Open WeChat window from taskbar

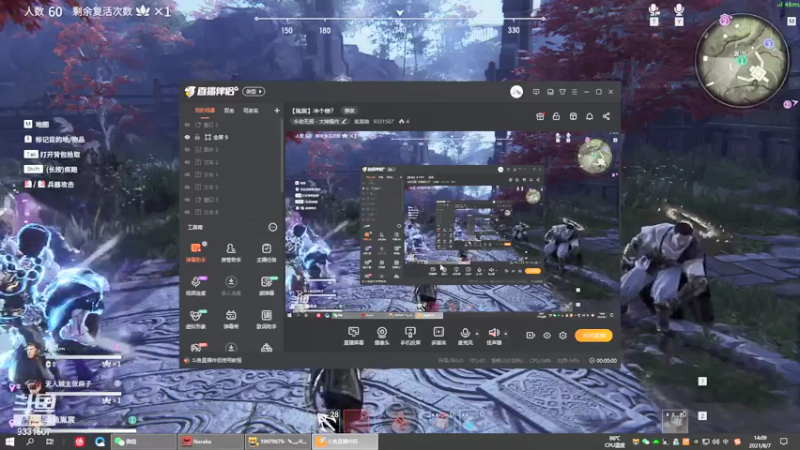click(x=143, y=442)
